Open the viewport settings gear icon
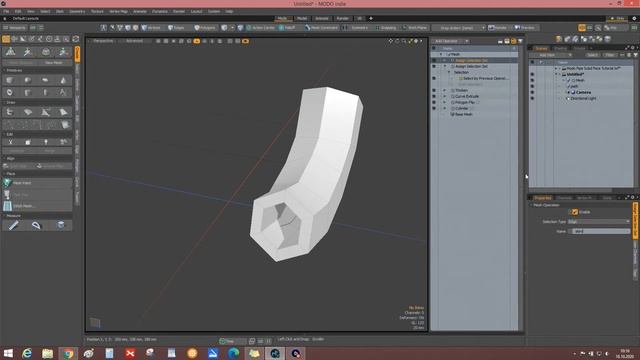640x360 pixels. coord(416,41)
